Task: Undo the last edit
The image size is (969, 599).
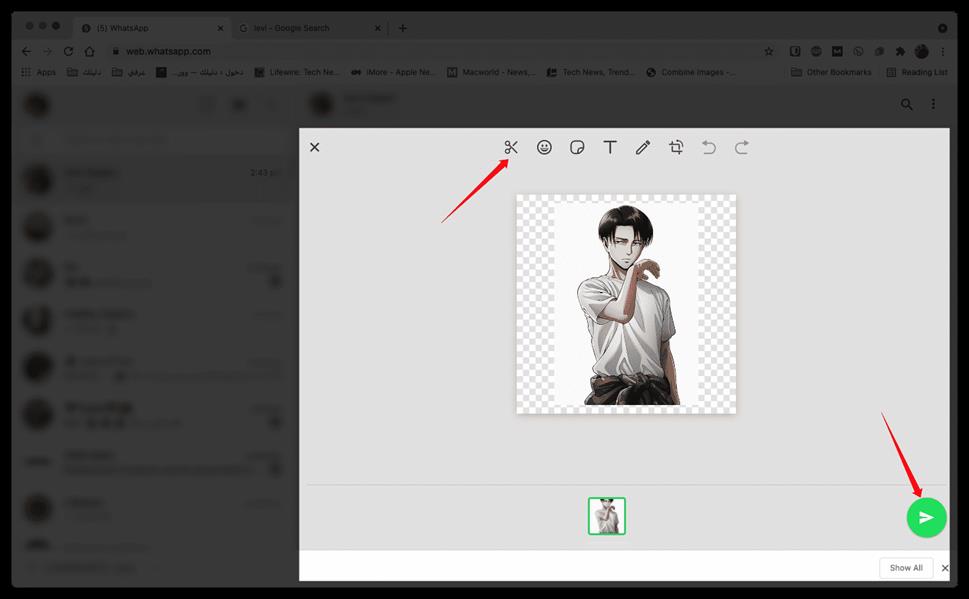Action: (709, 147)
